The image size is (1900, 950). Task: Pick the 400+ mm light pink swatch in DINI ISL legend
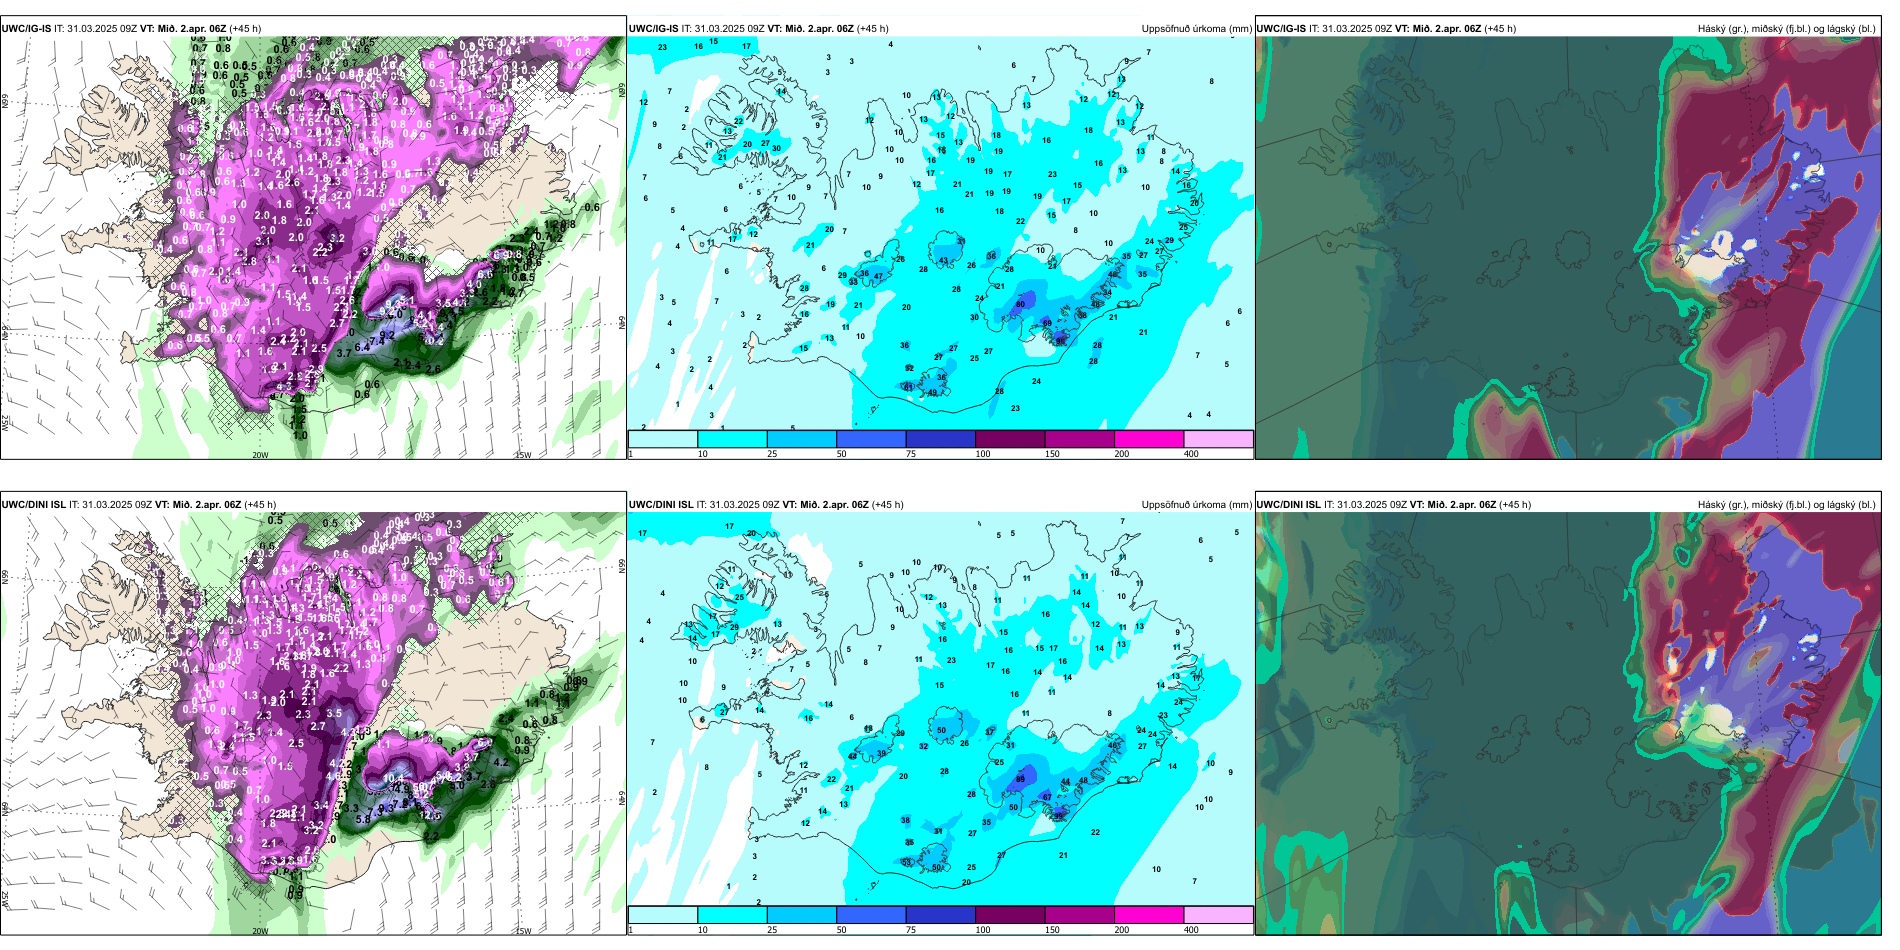click(1218, 915)
